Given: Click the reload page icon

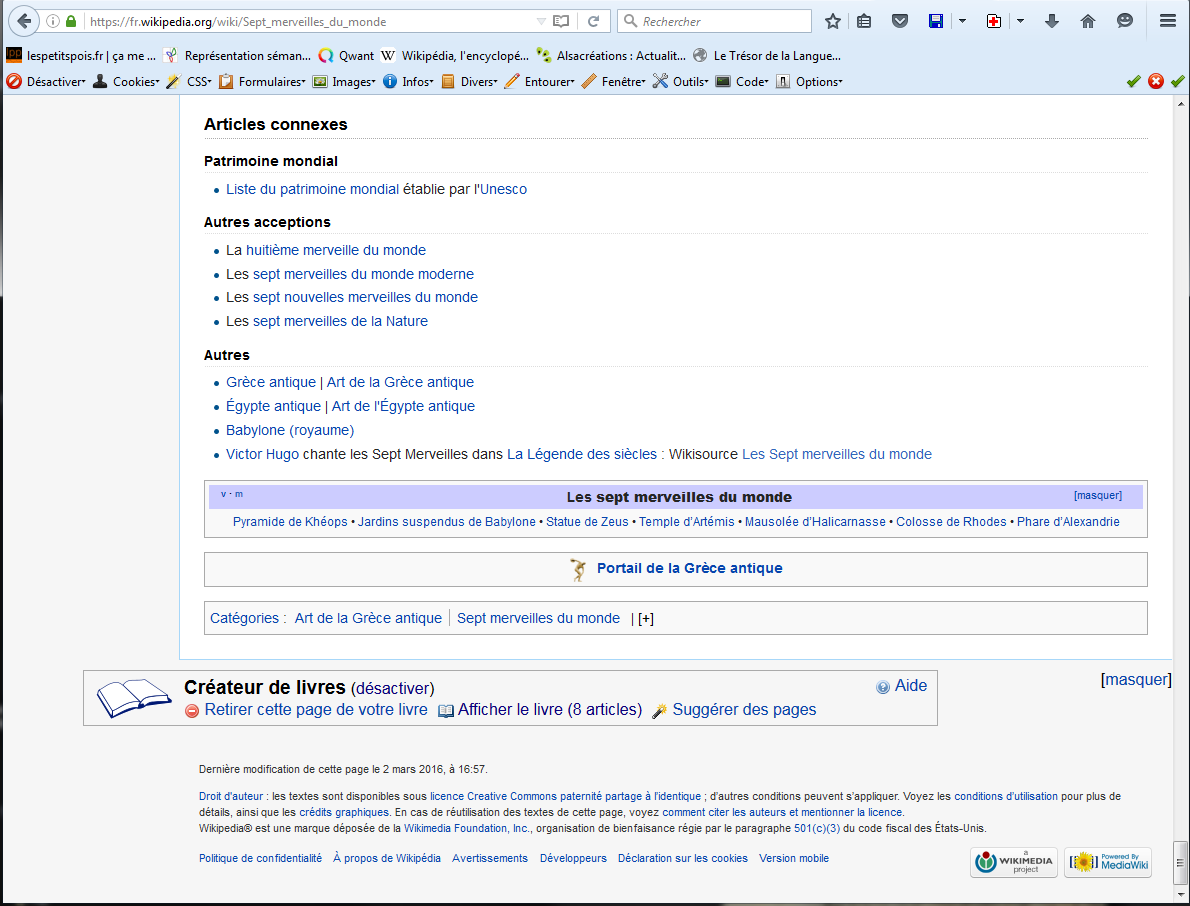Looking at the screenshot, I should pyautogui.click(x=593, y=21).
